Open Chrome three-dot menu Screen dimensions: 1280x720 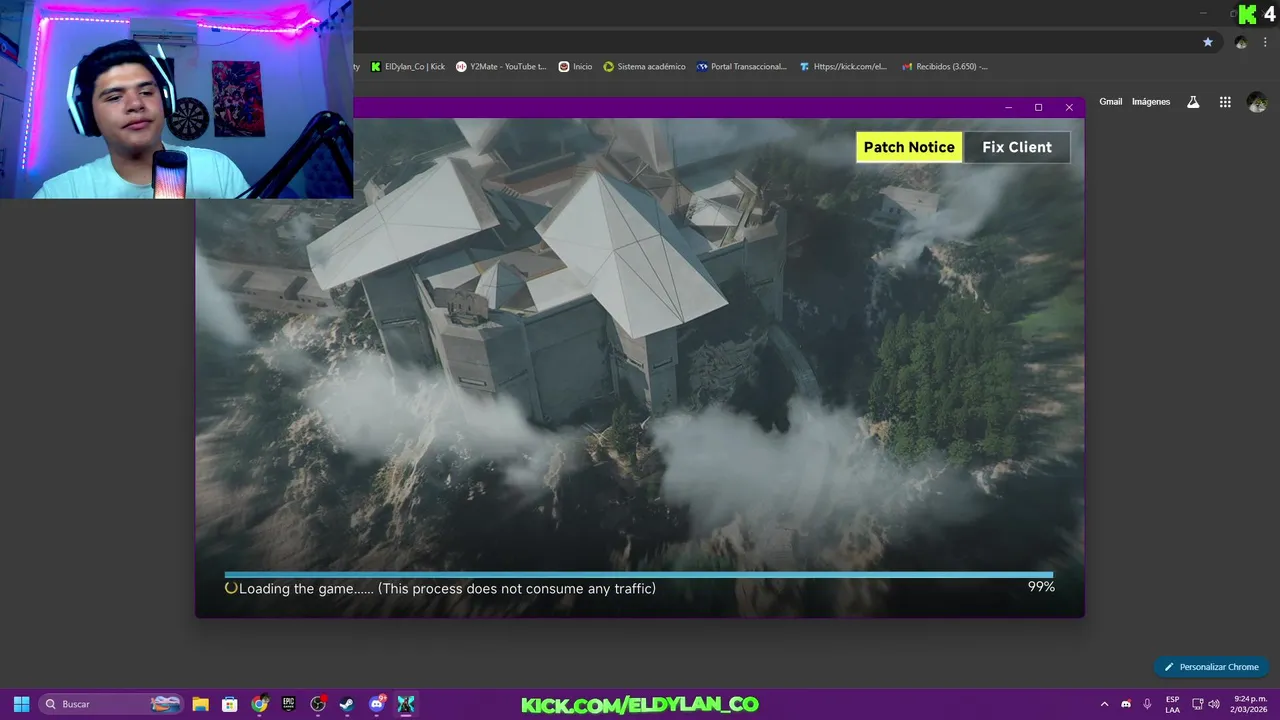1265,42
